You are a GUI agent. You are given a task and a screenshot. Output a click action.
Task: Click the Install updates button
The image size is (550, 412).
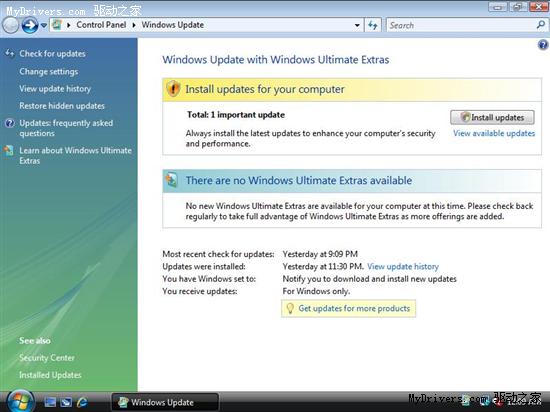(492, 117)
